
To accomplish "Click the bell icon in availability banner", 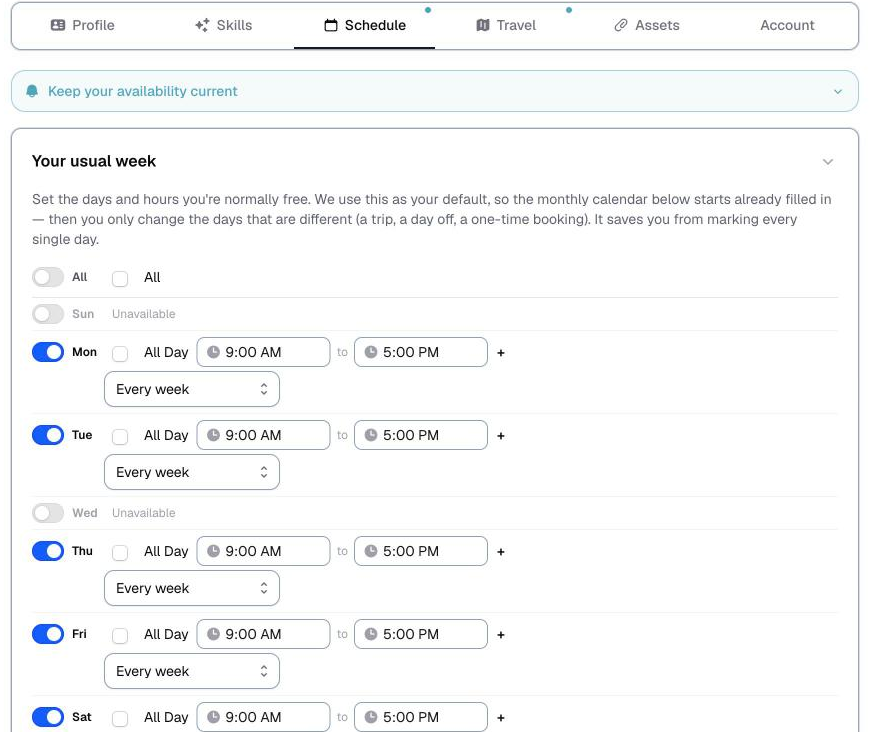I will point(32,91).
